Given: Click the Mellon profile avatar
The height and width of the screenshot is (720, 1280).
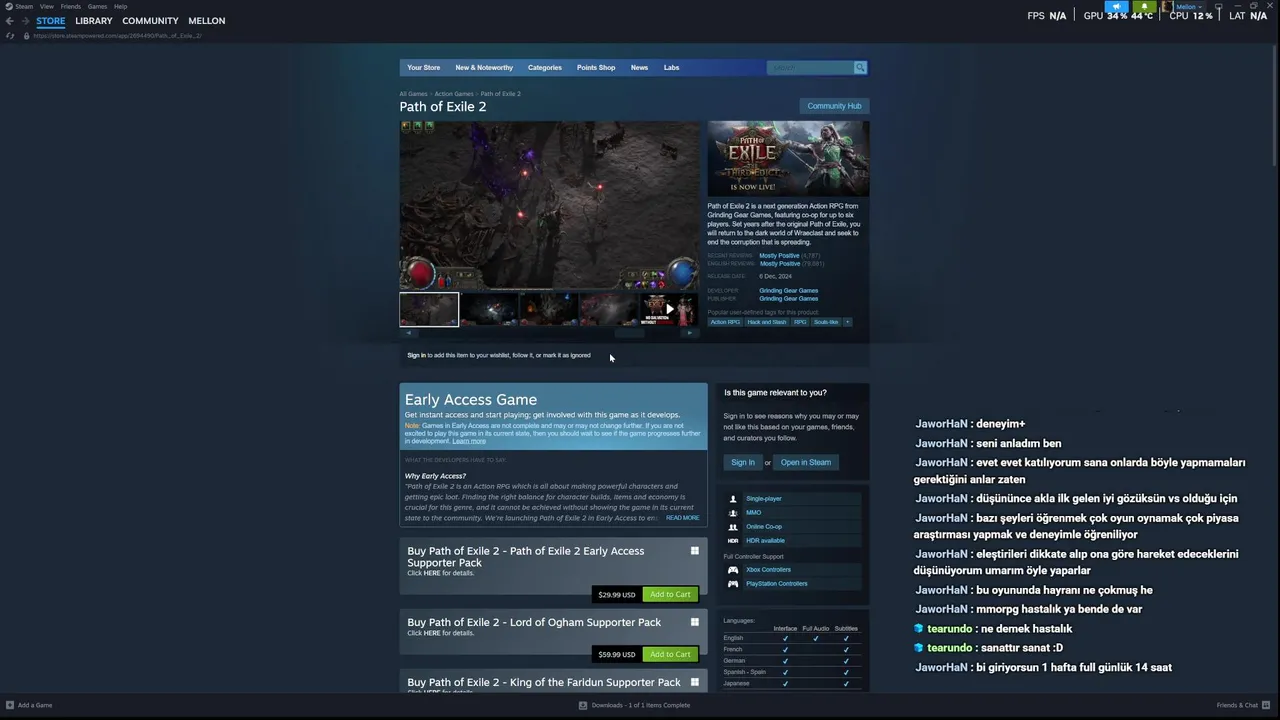Looking at the screenshot, I should coord(1167,7).
